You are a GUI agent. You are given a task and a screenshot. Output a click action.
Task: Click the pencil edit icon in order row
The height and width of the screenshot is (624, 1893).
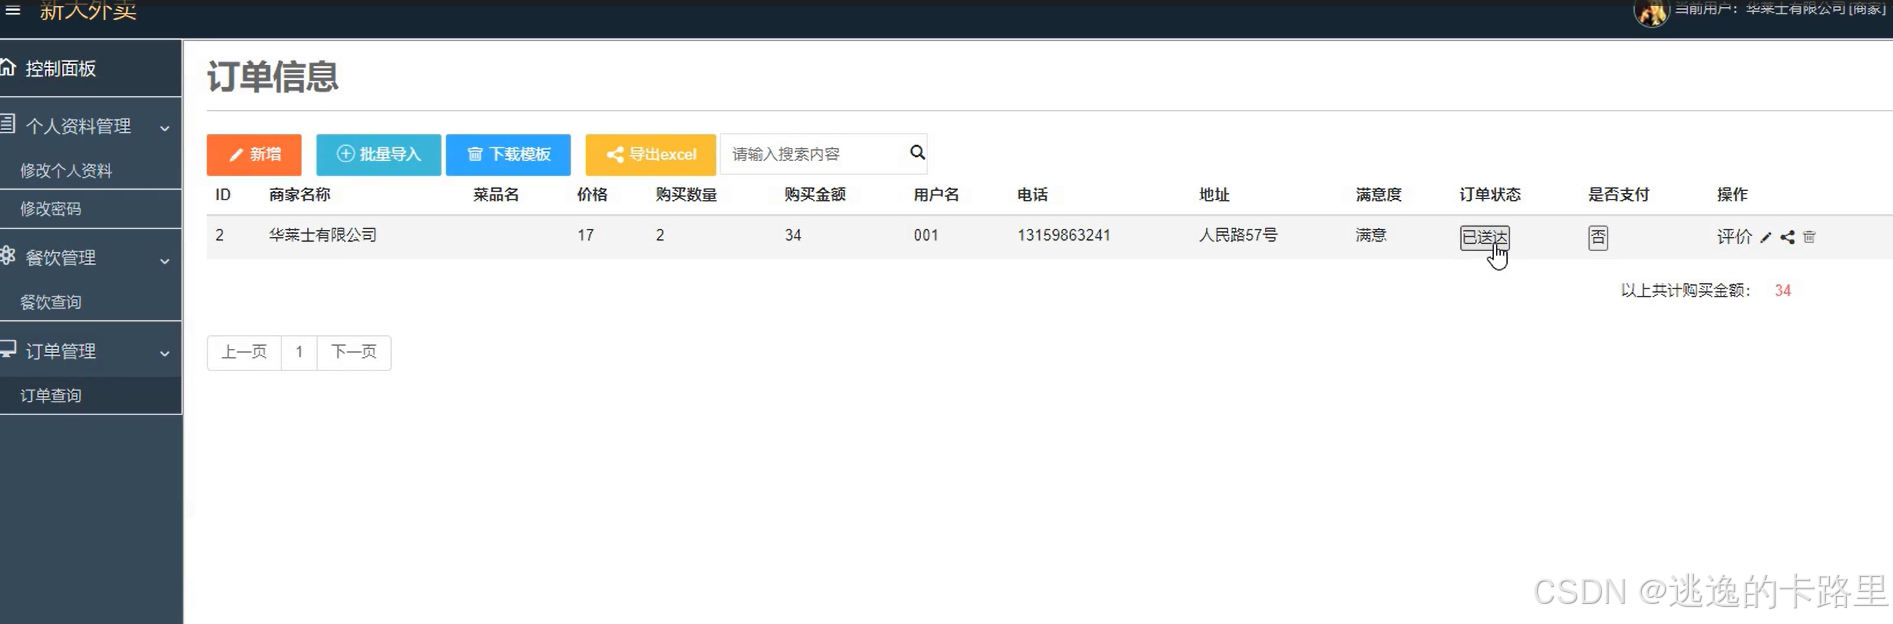click(x=1766, y=237)
